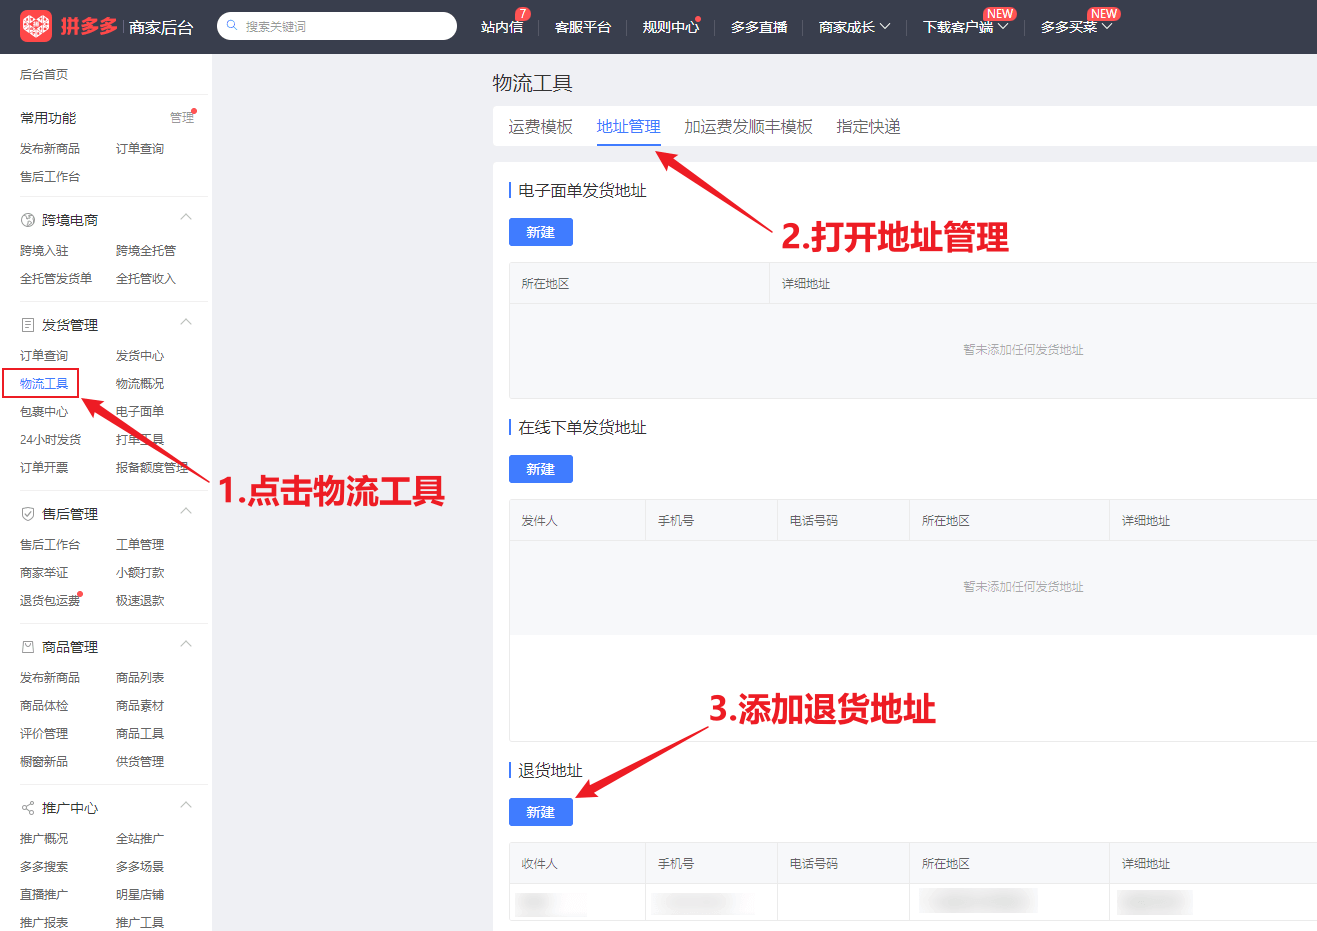
Task: Open 全站推广 link
Action: [x=140, y=839]
